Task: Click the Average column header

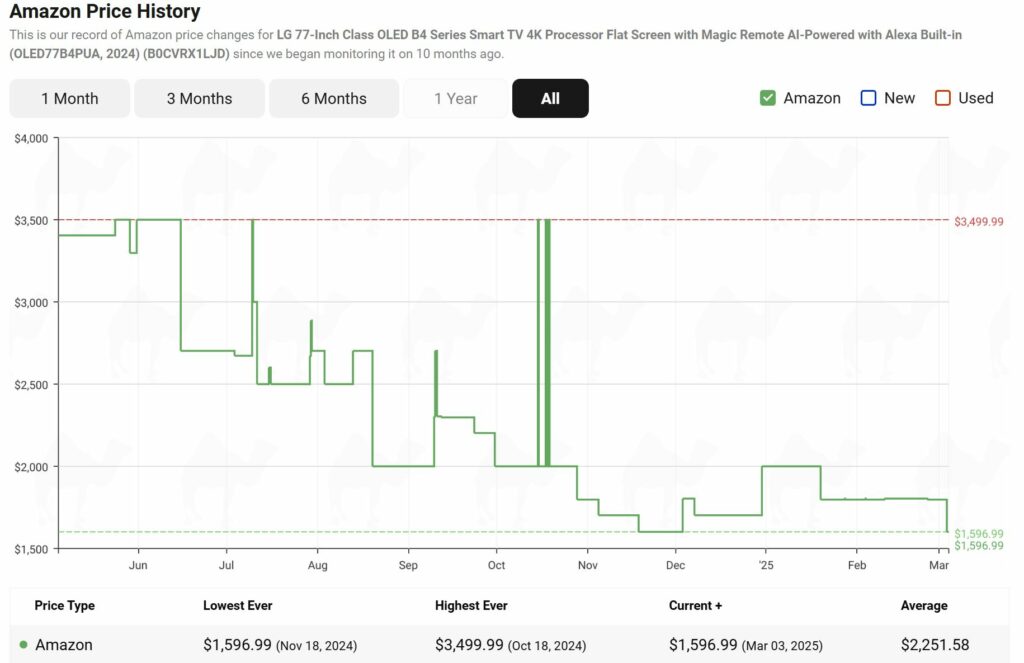Action: (x=923, y=605)
